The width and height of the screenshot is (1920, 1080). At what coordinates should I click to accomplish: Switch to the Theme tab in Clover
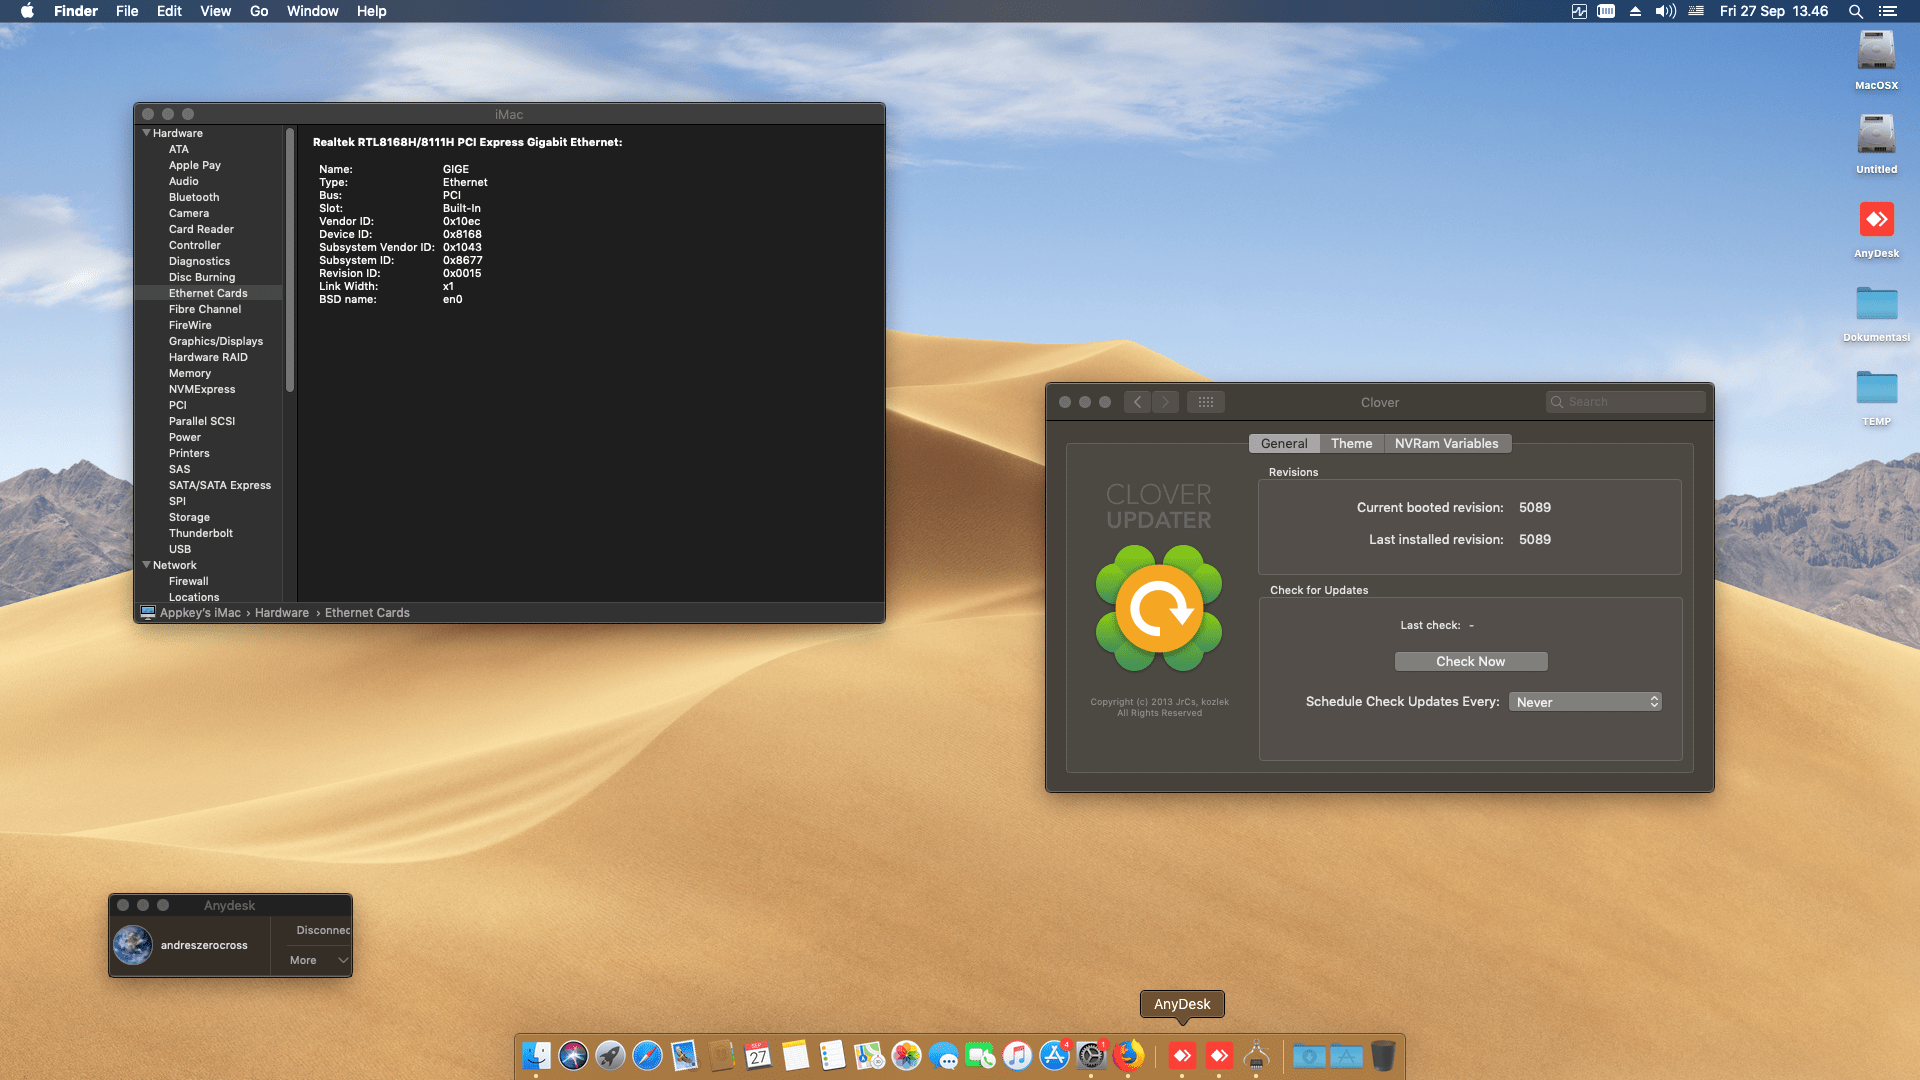click(1351, 443)
